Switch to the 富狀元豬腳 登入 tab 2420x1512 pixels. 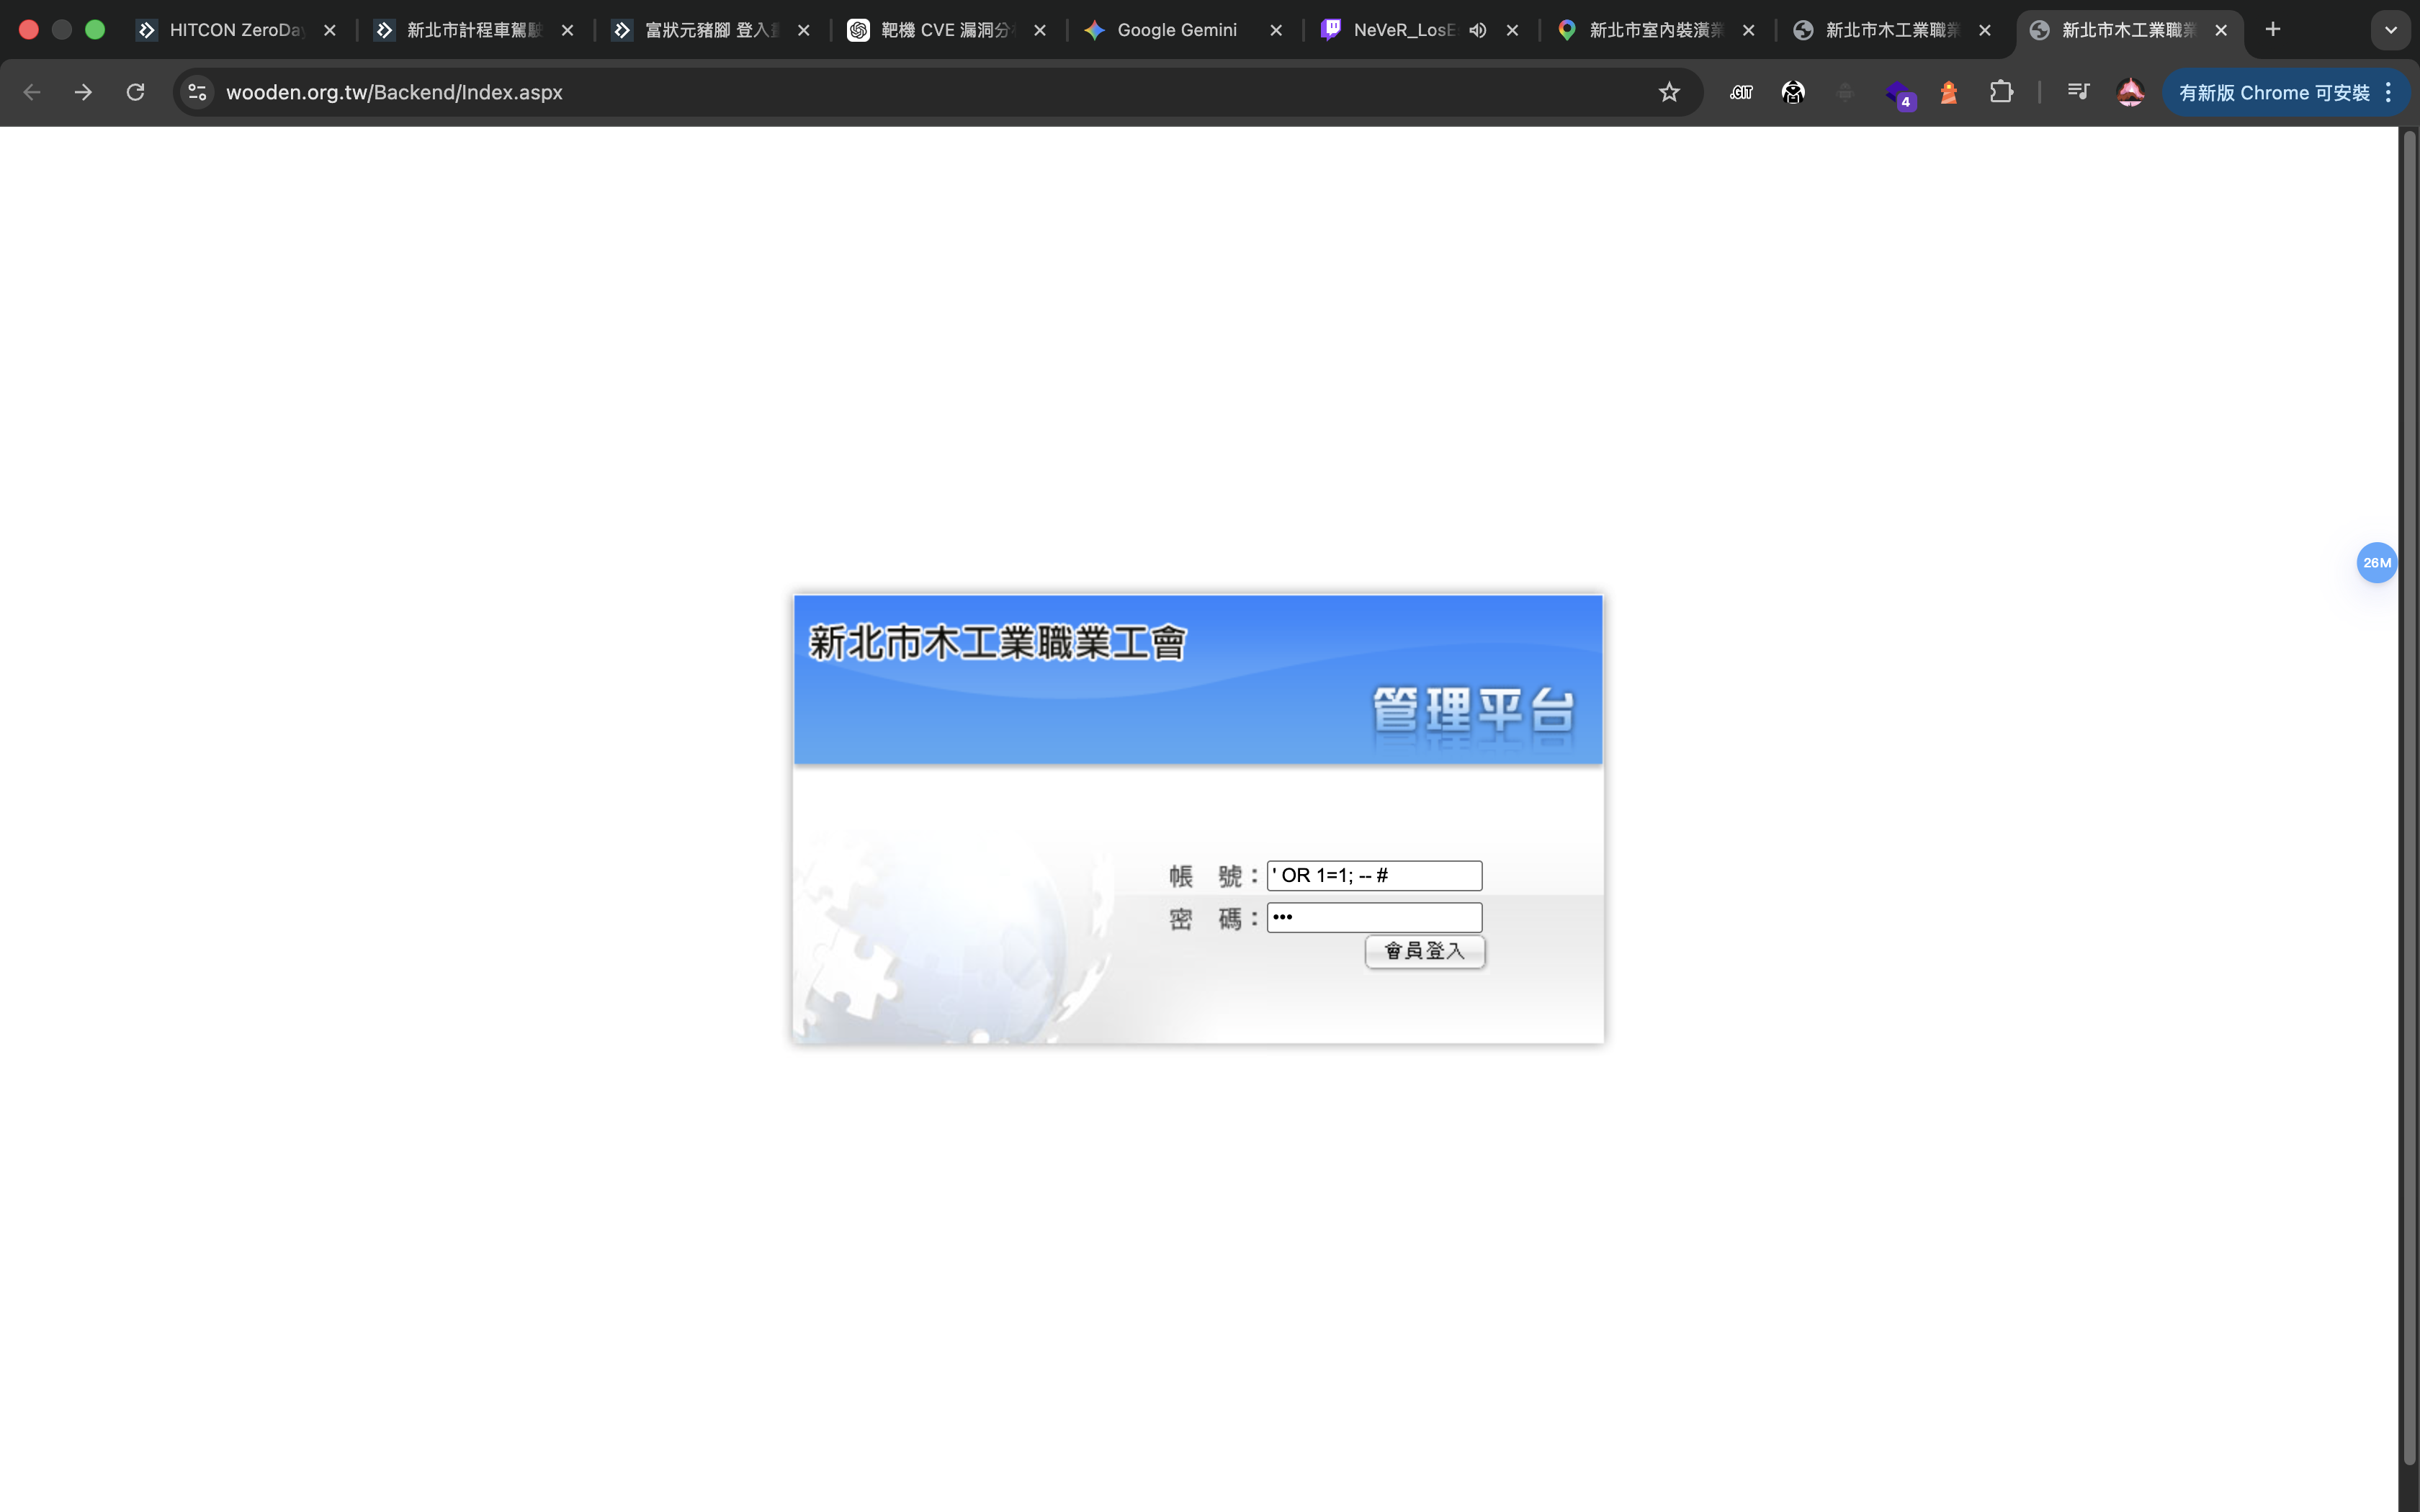710,30
